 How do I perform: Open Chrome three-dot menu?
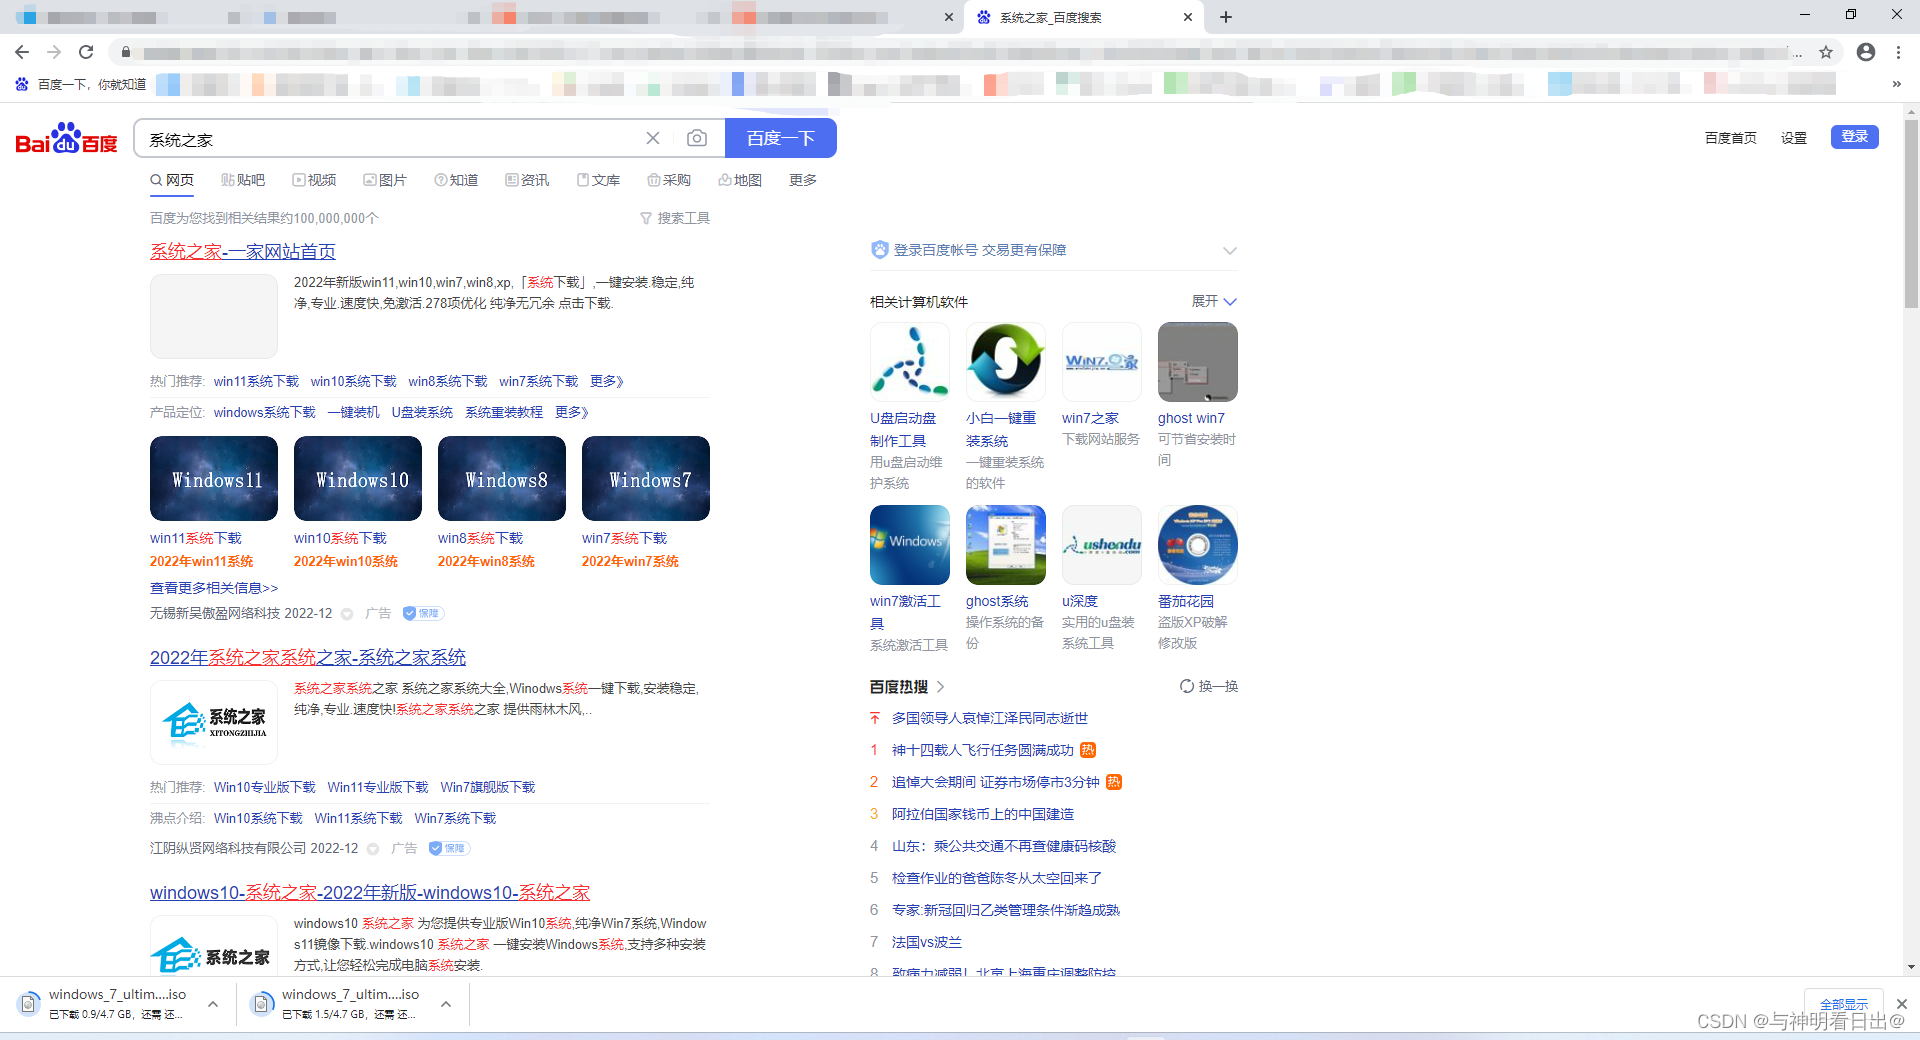(x=1898, y=52)
